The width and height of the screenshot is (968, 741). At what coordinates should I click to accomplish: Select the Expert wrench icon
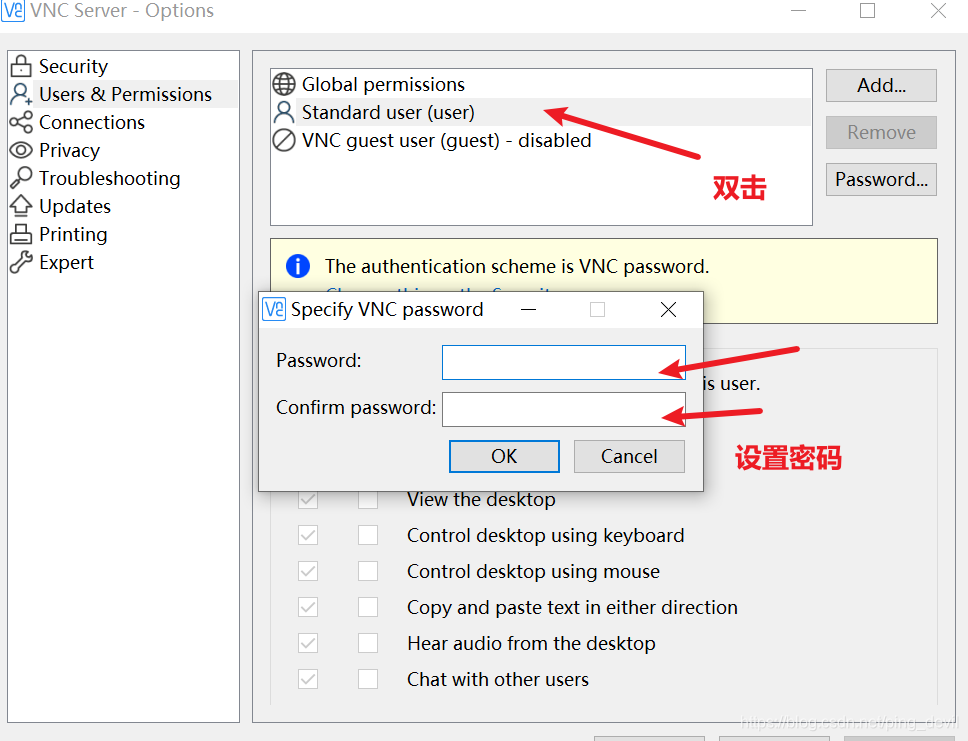pyautogui.click(x=21, y=262)
